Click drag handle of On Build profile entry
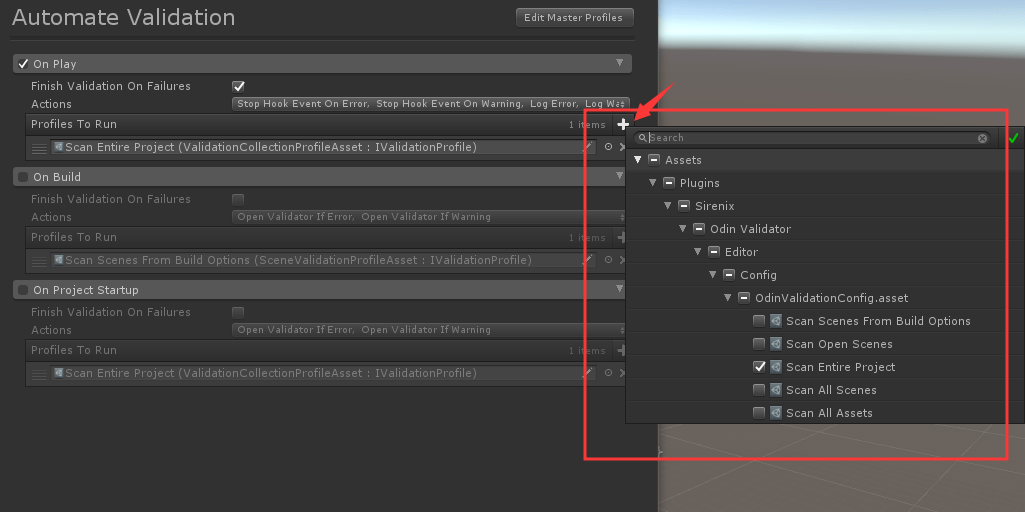The width and height of the screenshot is (1025, 512). click(x=39, y=261)
